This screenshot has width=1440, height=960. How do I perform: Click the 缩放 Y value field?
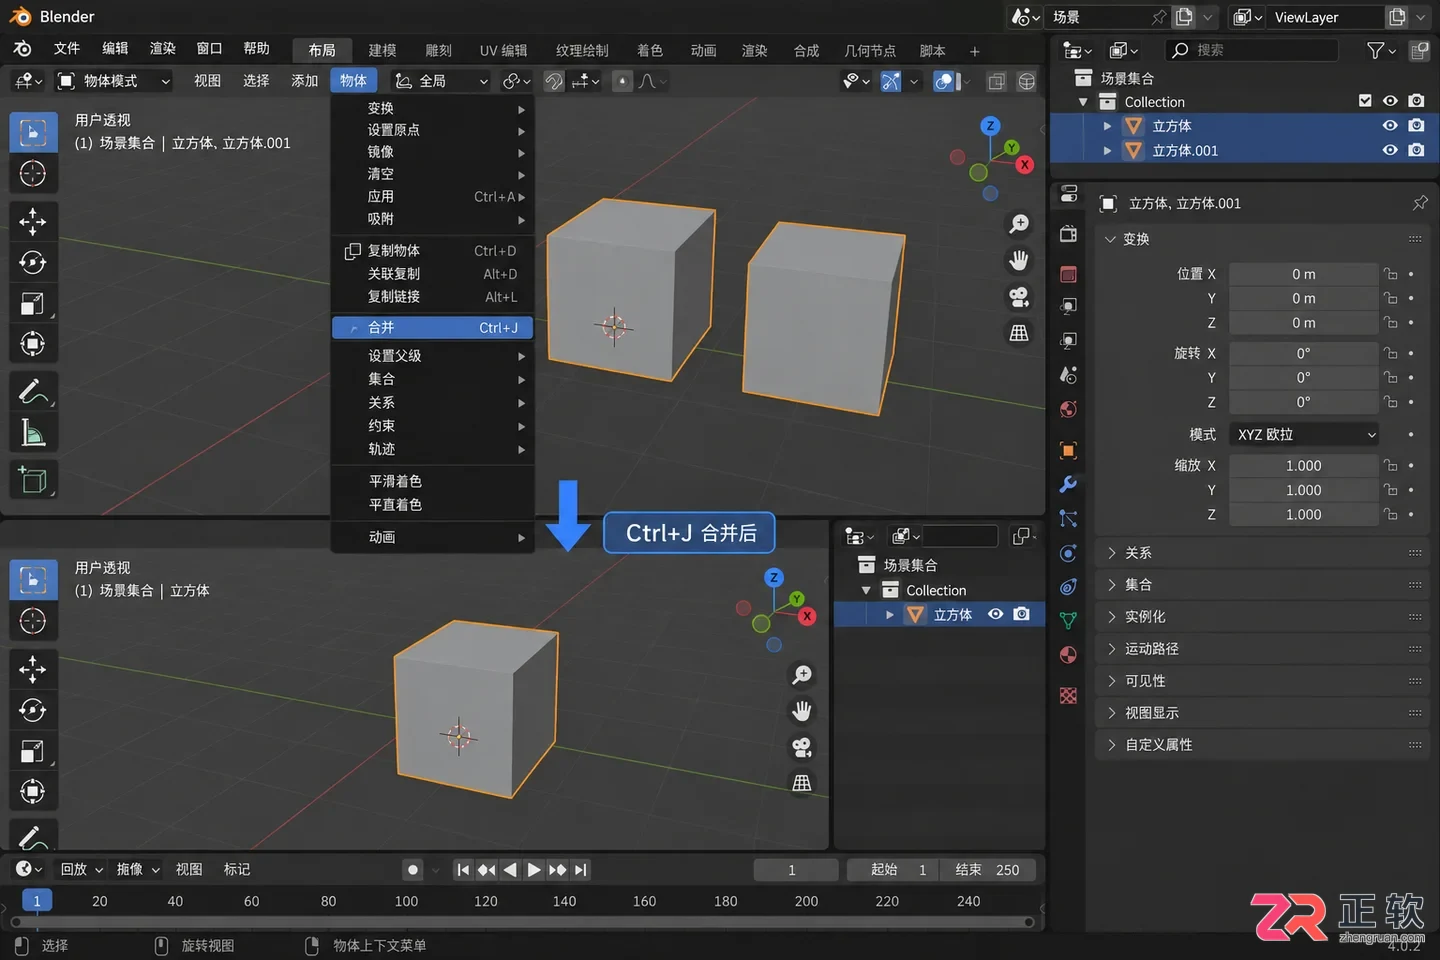click(1304, 490)
